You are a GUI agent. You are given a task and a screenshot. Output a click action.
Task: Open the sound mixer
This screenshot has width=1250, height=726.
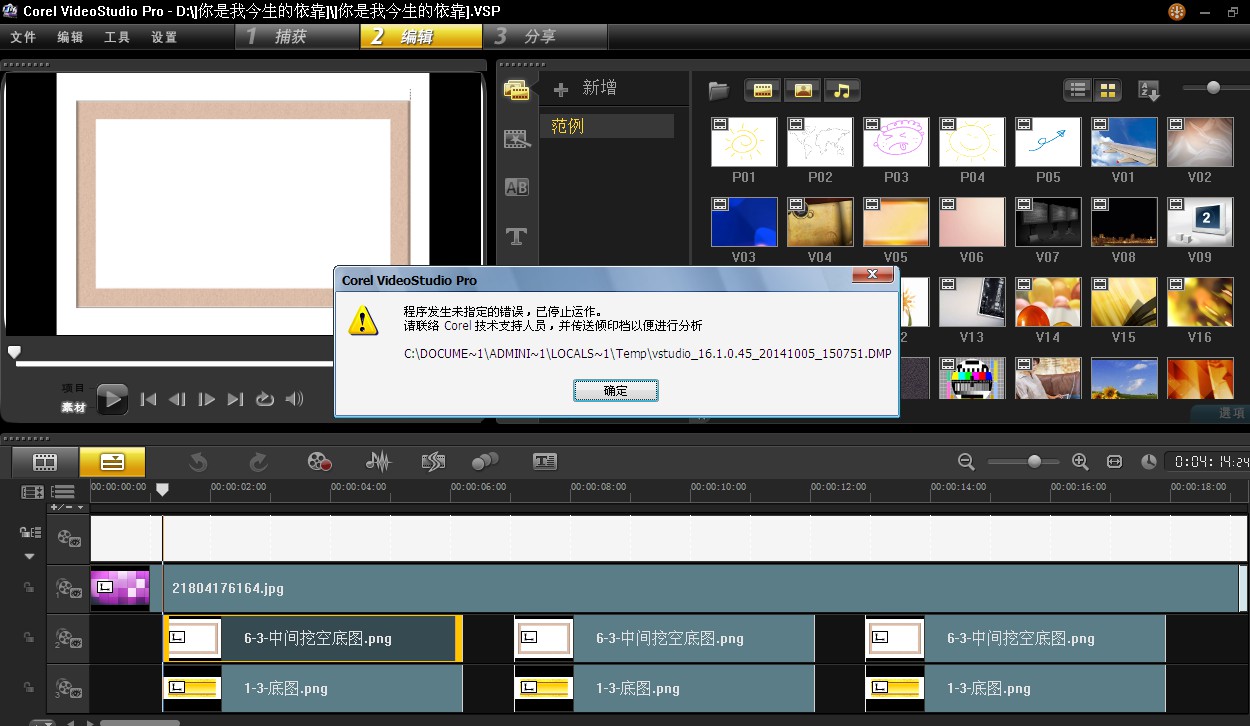(x=378, y=462)
